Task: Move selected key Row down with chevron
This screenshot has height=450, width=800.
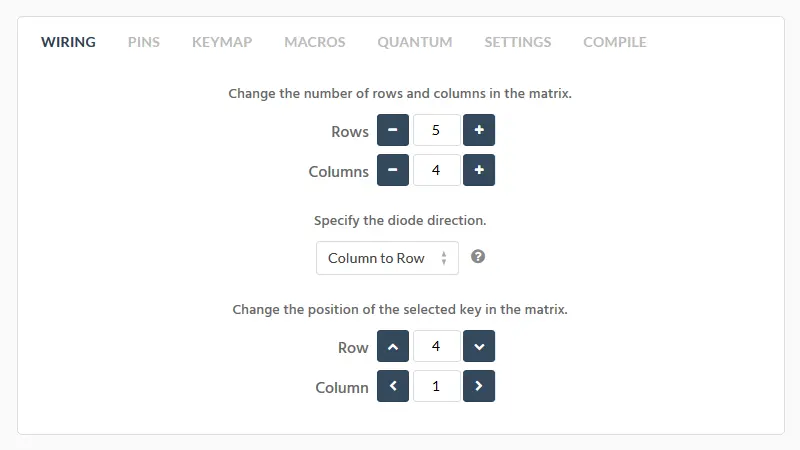Action: point(479,346)
